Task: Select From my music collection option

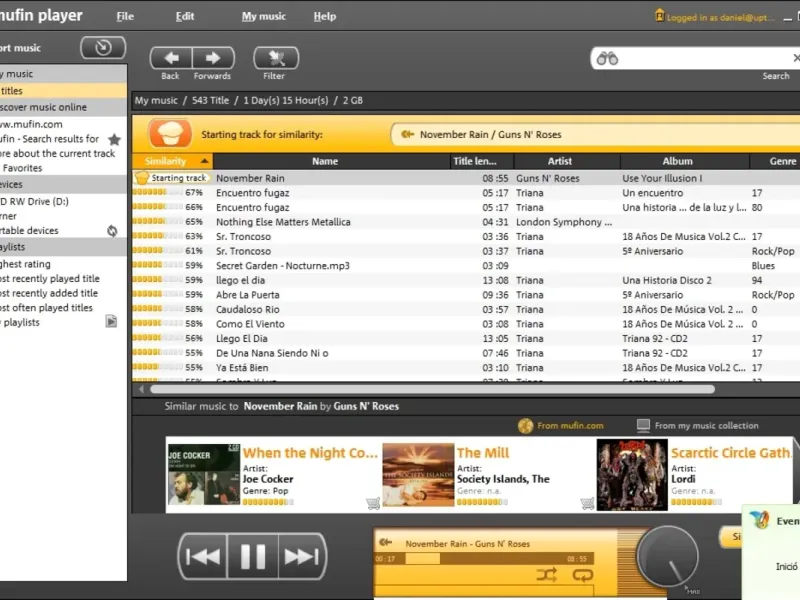Action: (x=697, y=426)
